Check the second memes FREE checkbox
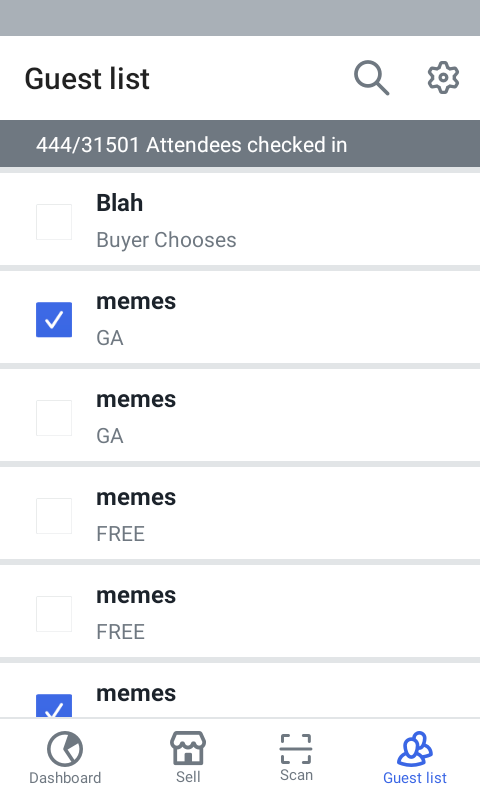The image size is (480, 800). coord(54,614)
